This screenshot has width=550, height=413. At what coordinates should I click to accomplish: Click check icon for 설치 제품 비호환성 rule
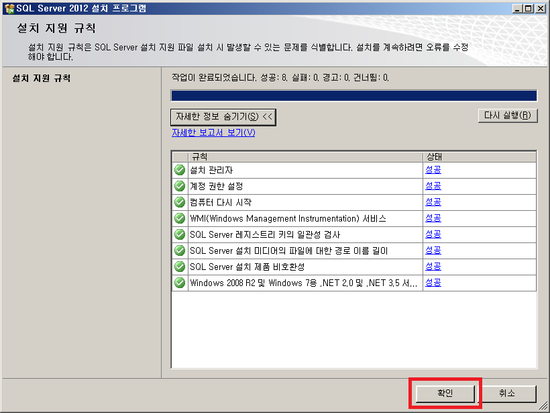click(x=180, y=267)
